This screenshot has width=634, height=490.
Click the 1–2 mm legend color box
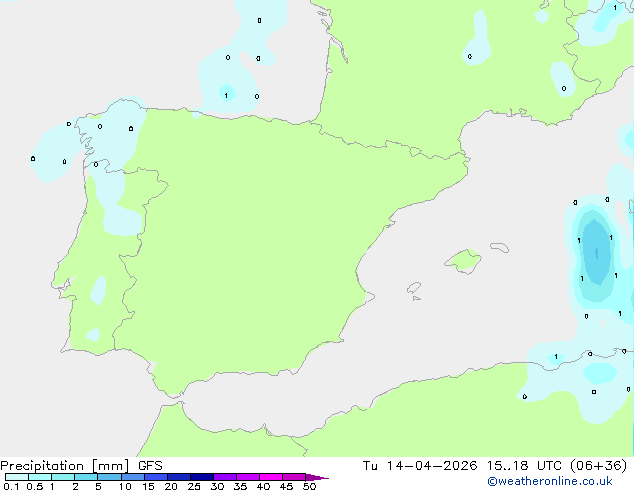(63, 477)
